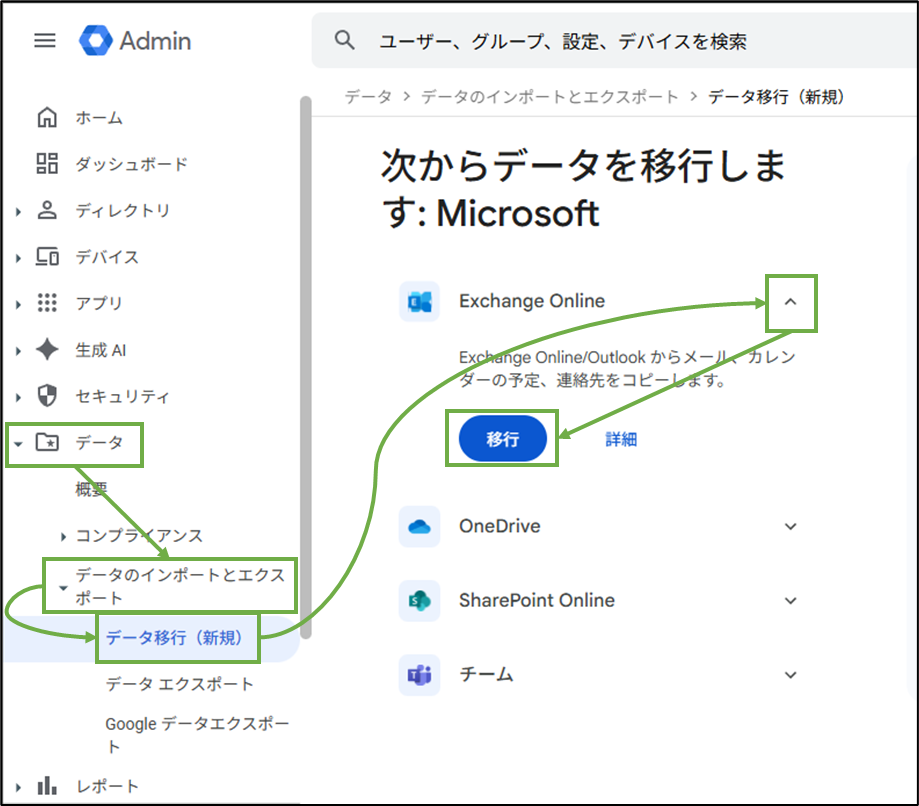Expand the レポート tree arrow
Screen dimensions: 919x806
click(x=18, y=787)
